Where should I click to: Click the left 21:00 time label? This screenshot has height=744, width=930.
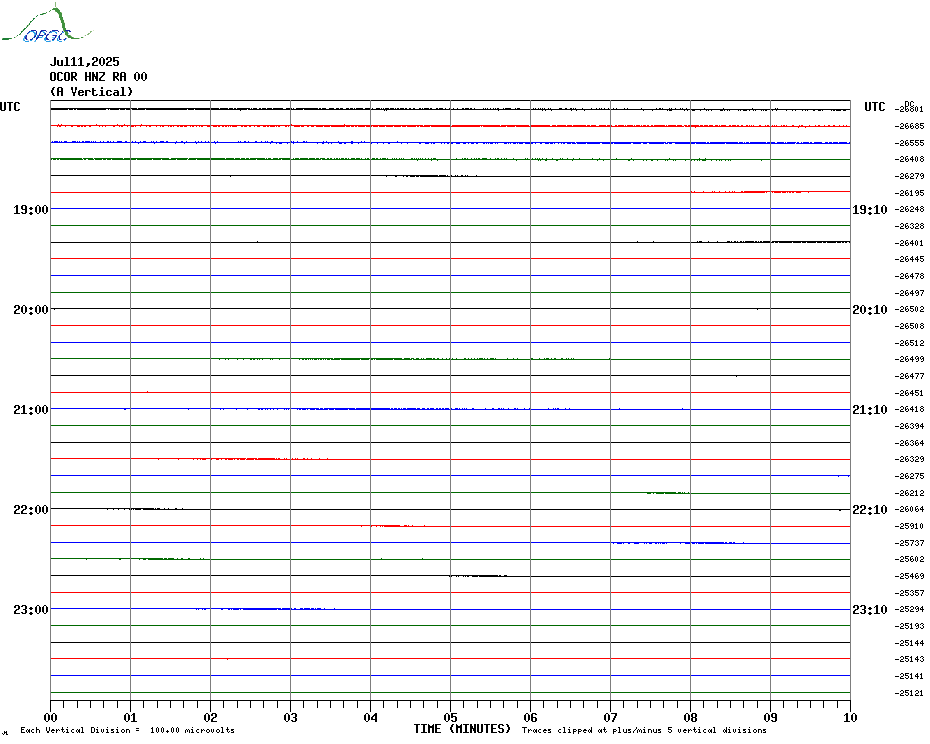(x=31, y=409)
